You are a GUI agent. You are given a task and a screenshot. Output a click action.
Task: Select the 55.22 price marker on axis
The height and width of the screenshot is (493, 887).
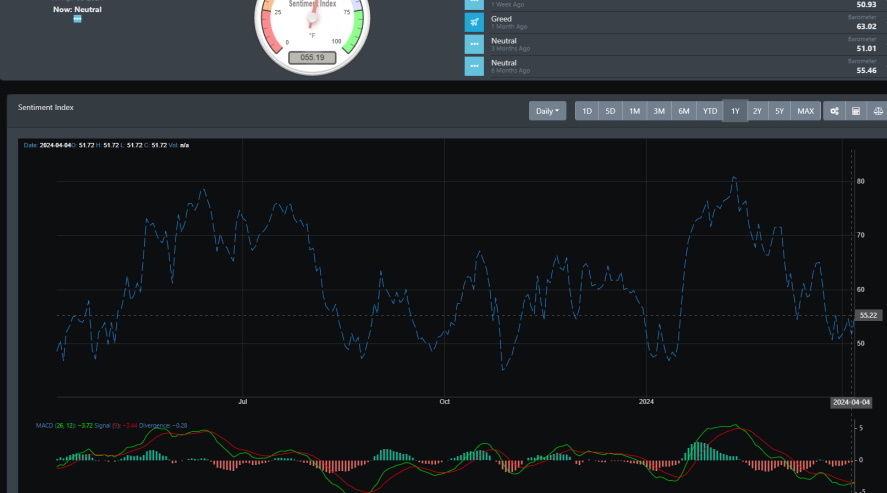coord(868,315)
